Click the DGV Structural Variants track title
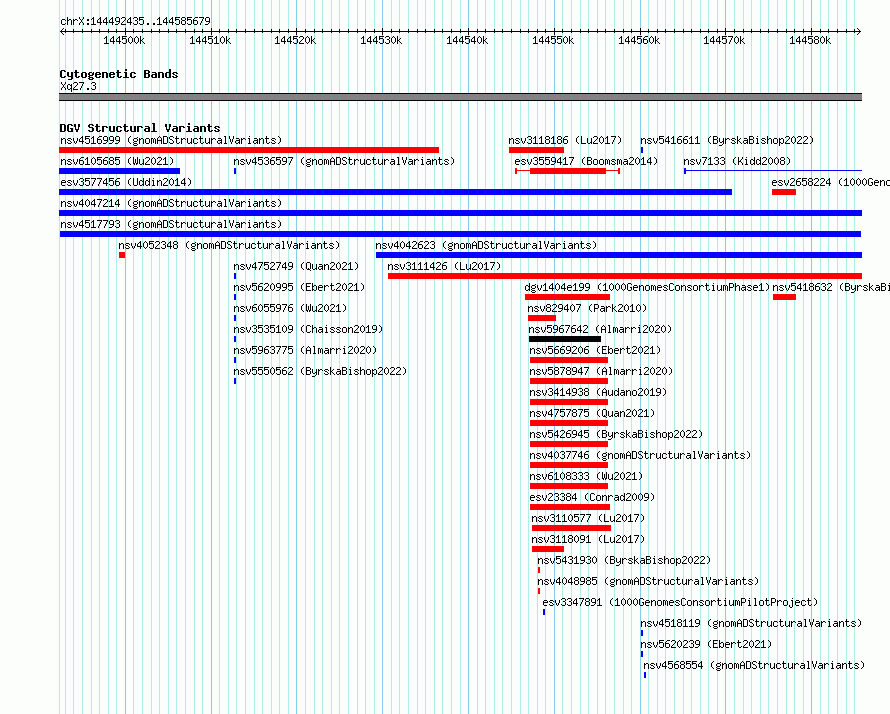This screenshot has width=890, height=714. 140,128
